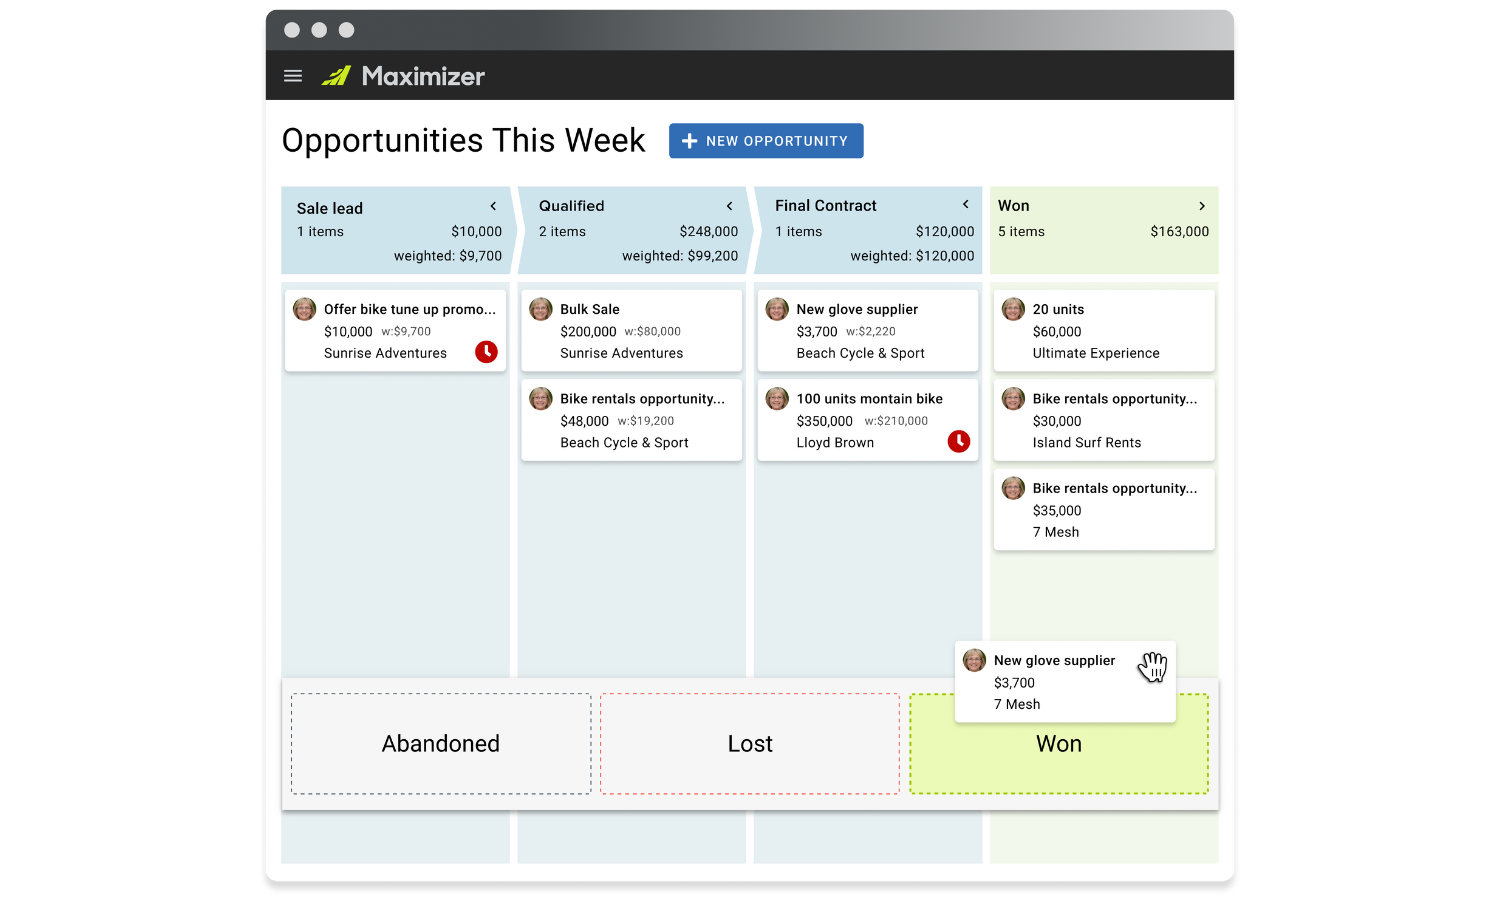This screenshot has height=900, width=1500.
Task: Click the overdue clock icon on Offer bike tune up
Action: [x=486, y=352]
